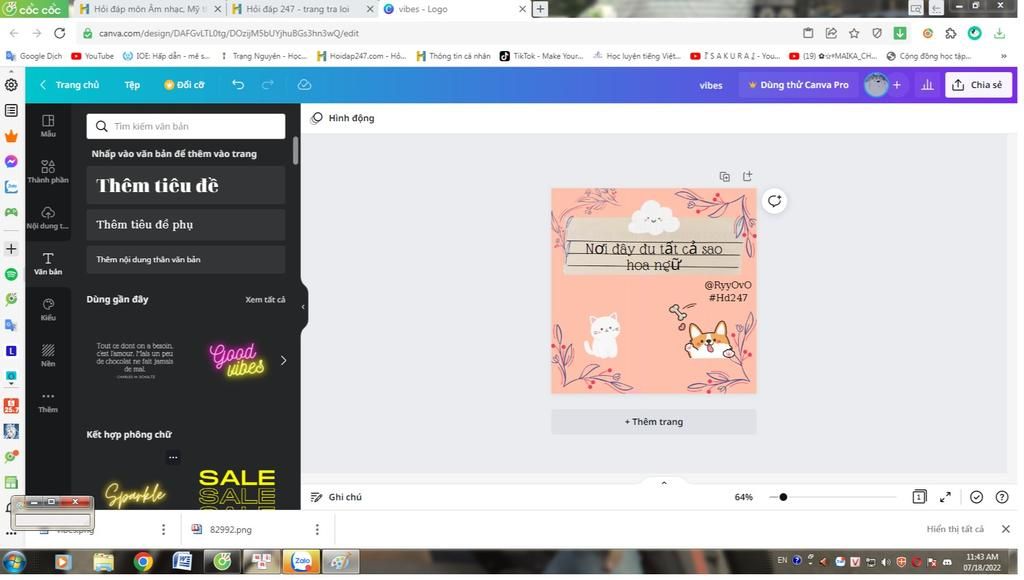Open the Ghi chú notes panel
The width and height of the screenshot is (1024, 580).
click(336, 497)
